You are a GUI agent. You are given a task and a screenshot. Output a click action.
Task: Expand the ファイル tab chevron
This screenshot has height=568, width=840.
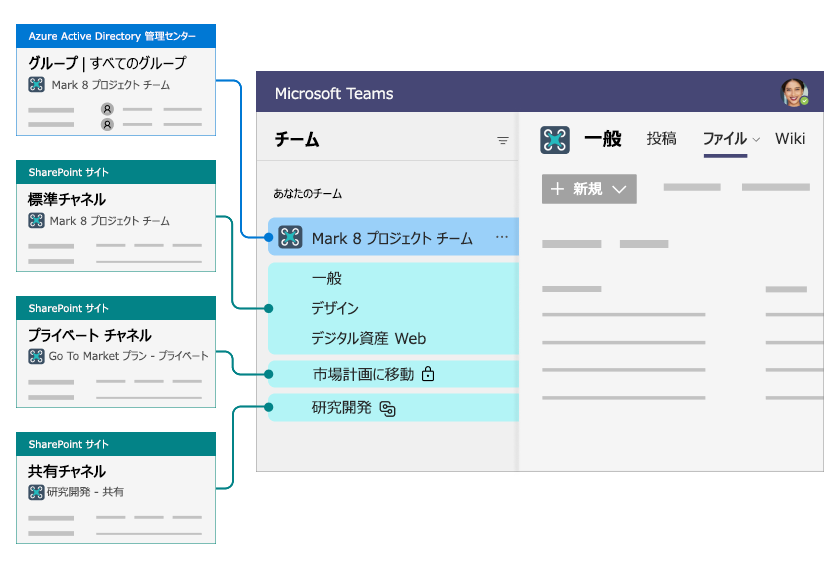tap(756, 140)
